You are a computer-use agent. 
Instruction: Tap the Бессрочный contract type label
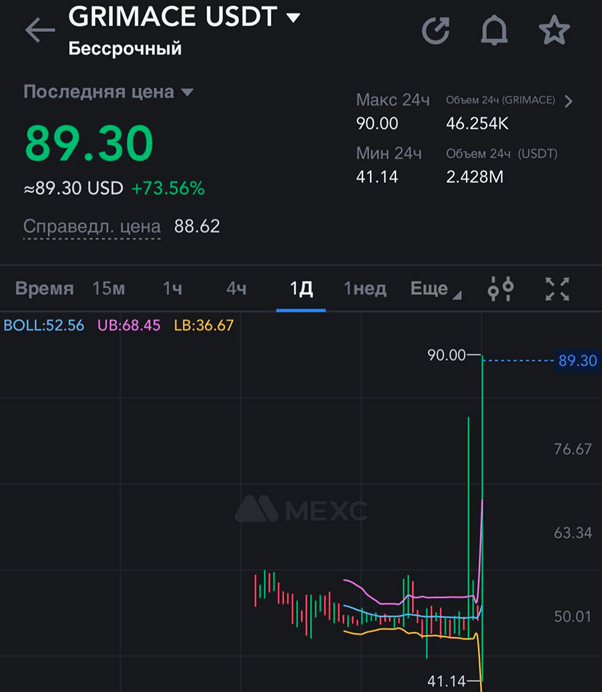pos(125,48)
